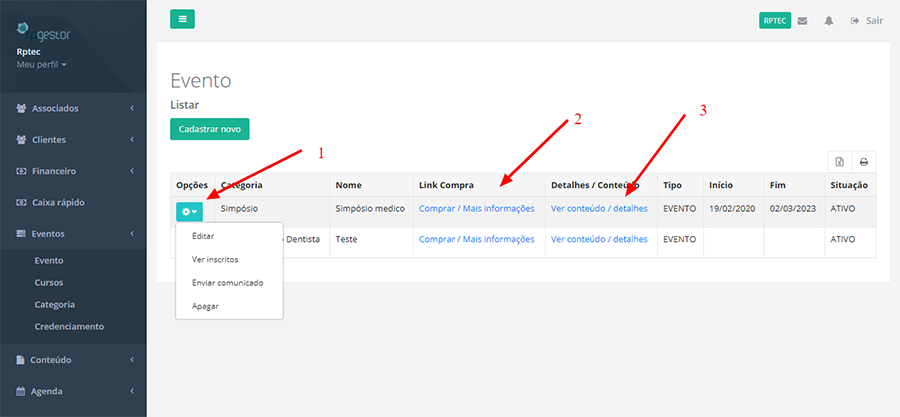
Task: Select Enviar comunicado menu entry
Action: 227,282
